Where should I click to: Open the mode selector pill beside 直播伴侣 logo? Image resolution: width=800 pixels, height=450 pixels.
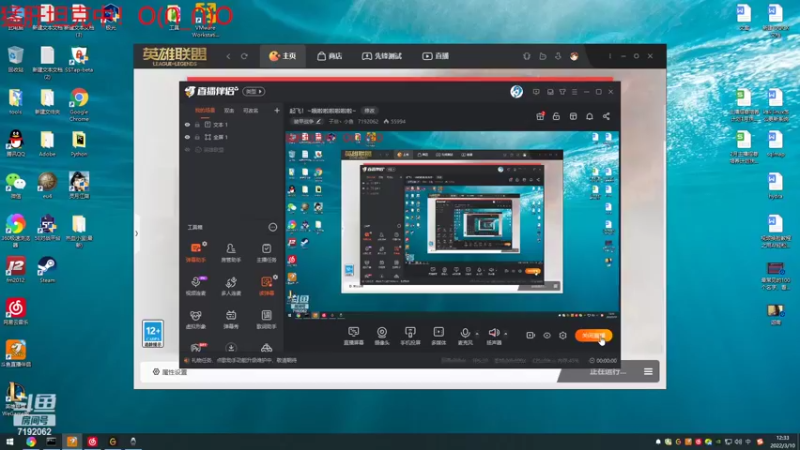(254, 91)
